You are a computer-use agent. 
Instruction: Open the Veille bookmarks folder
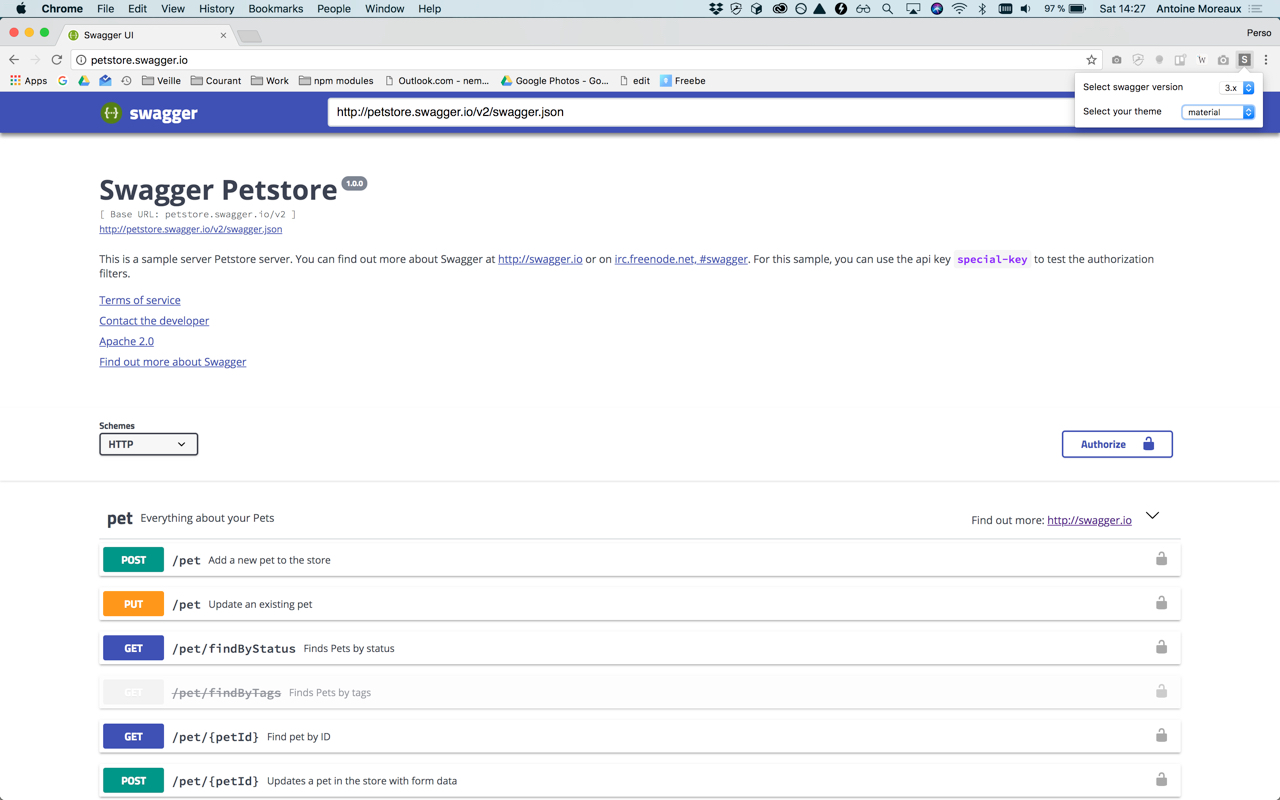[161, 81]
